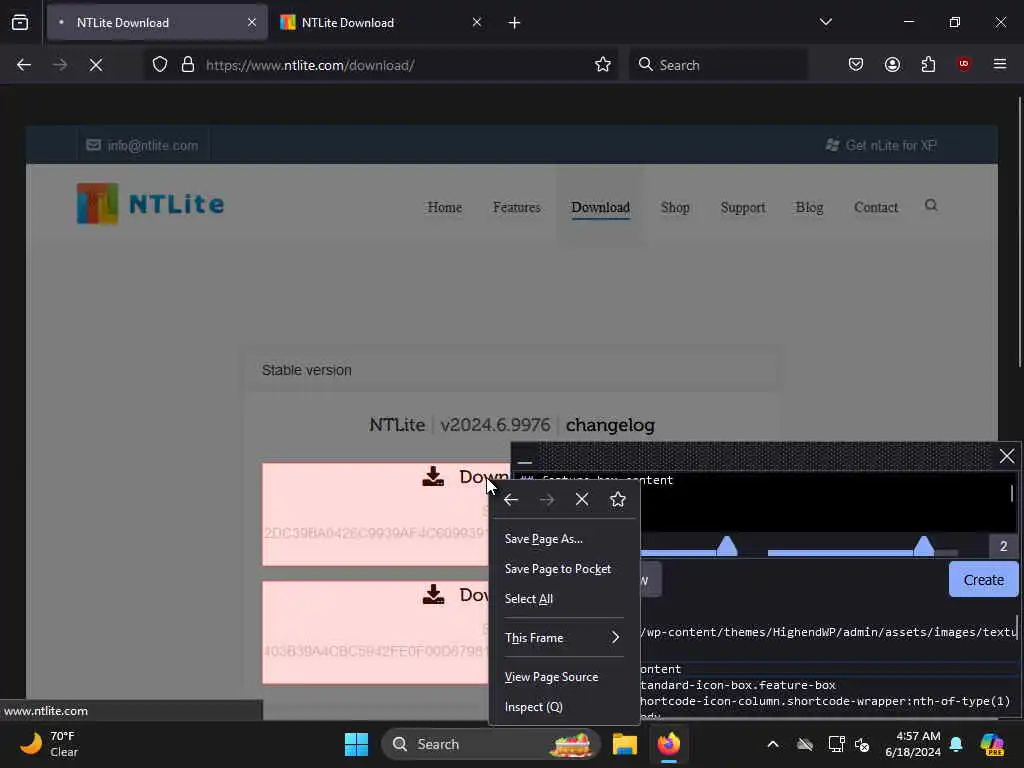Click the Create button in picker panel
Image resolution: width=1024 pixels, height=768 pixels.
pos(984,580)
